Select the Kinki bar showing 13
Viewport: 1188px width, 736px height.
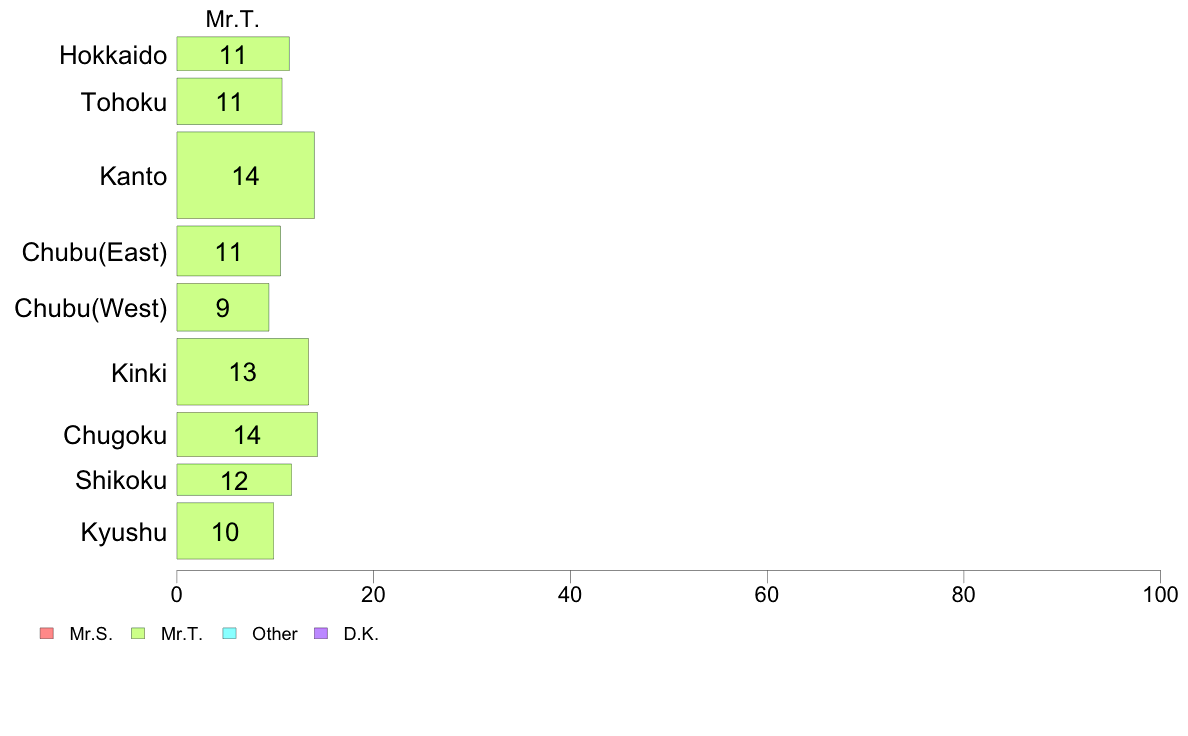[242, 371]
